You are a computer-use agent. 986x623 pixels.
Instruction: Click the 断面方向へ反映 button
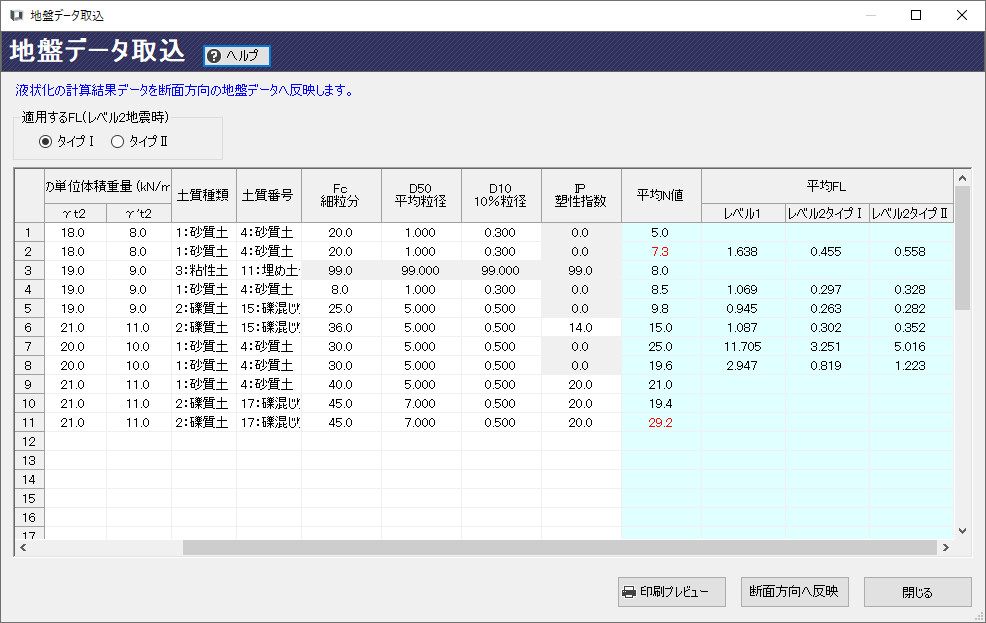pos(795,592)
